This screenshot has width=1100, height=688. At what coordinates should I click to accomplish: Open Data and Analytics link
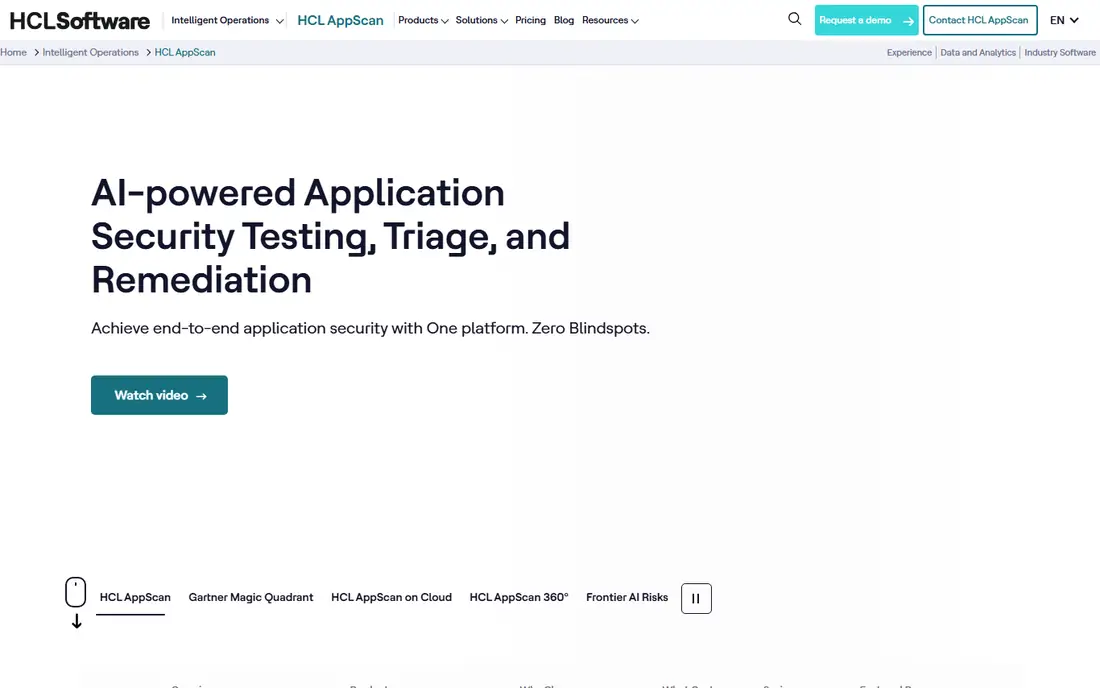coord(977,53)
